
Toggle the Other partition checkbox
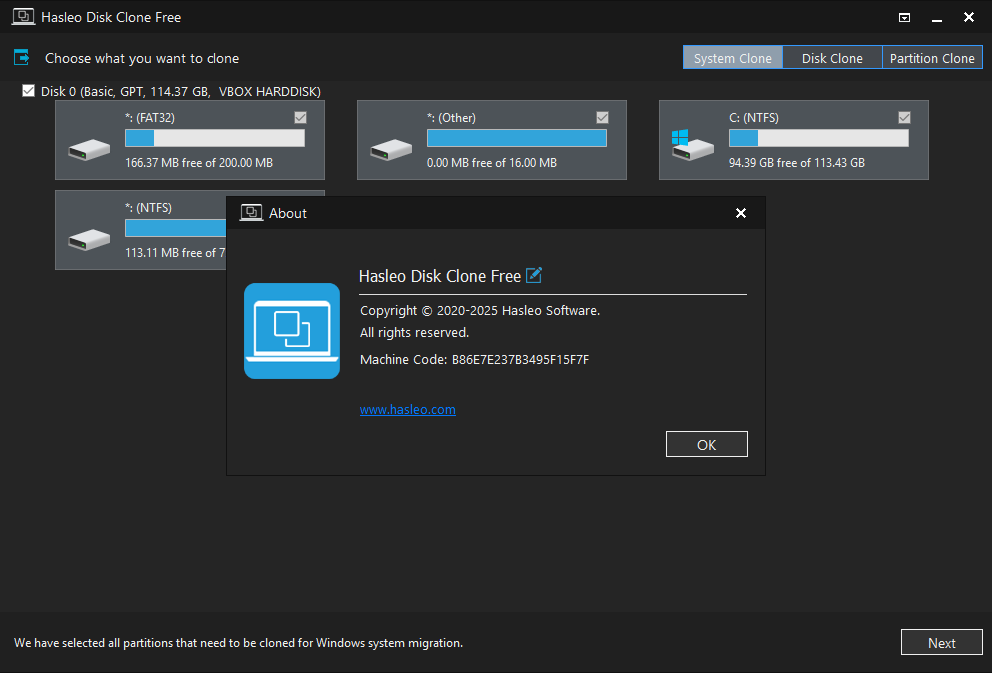(x=602, y=117)
